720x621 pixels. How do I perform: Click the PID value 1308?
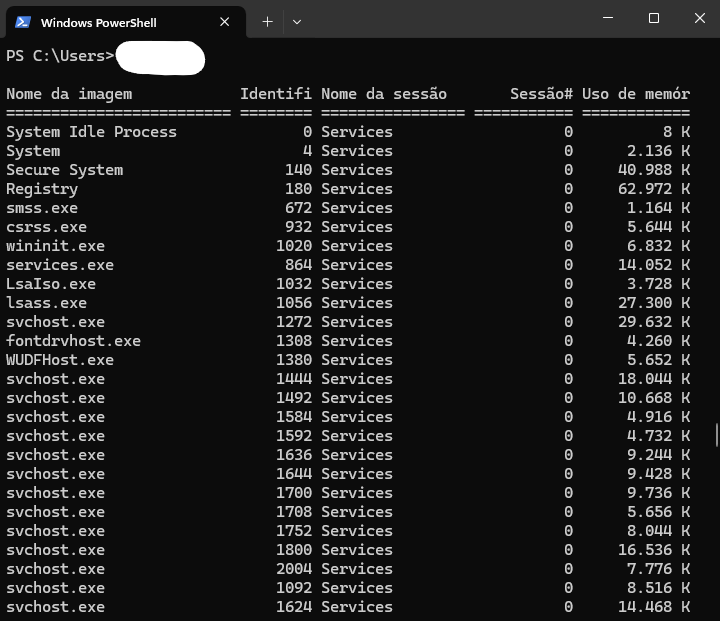click(294, 341)
